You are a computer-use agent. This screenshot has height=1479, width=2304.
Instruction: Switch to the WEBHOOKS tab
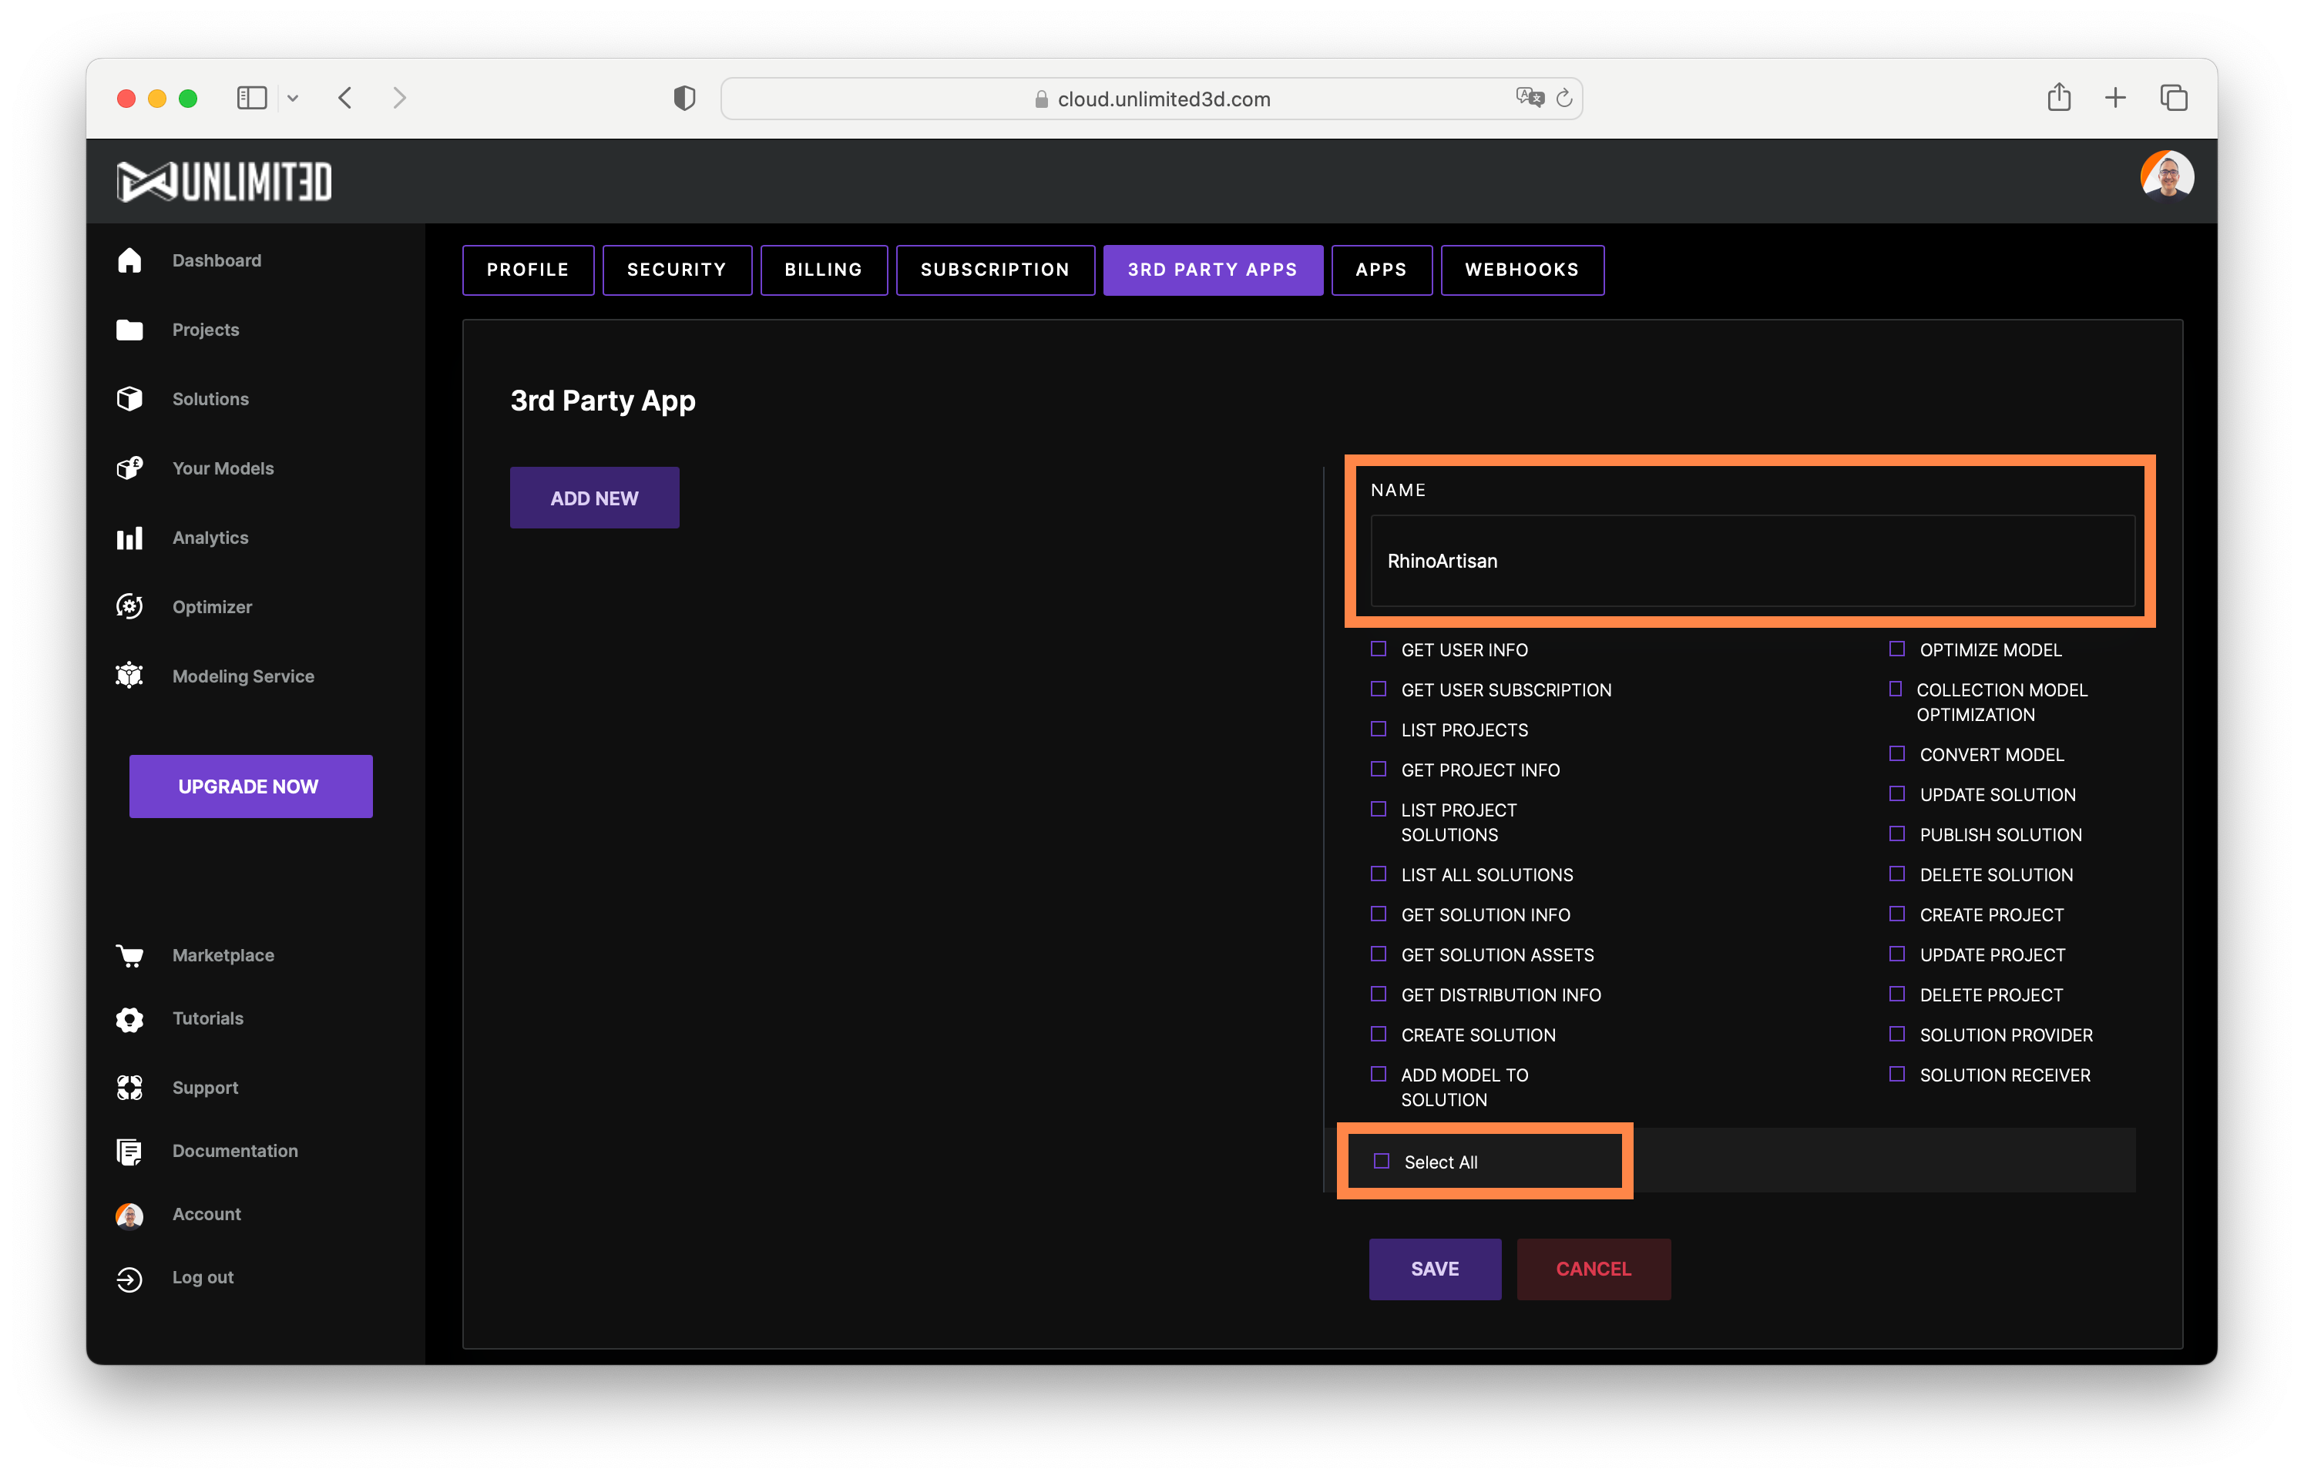pyautogui.click(x=1521, y=270)
